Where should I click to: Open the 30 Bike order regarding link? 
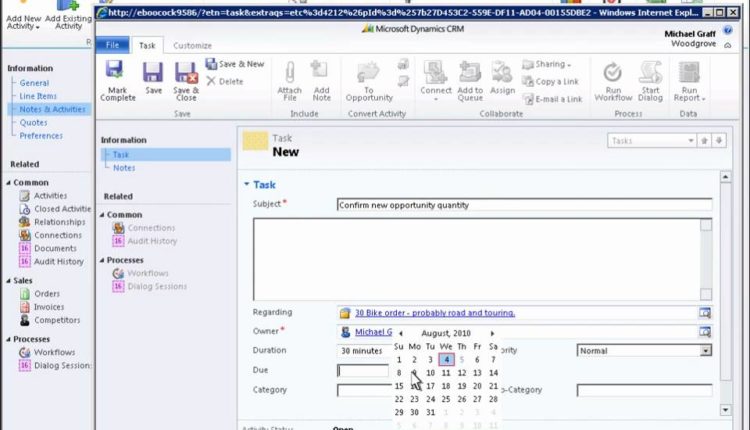pos(434,313)
